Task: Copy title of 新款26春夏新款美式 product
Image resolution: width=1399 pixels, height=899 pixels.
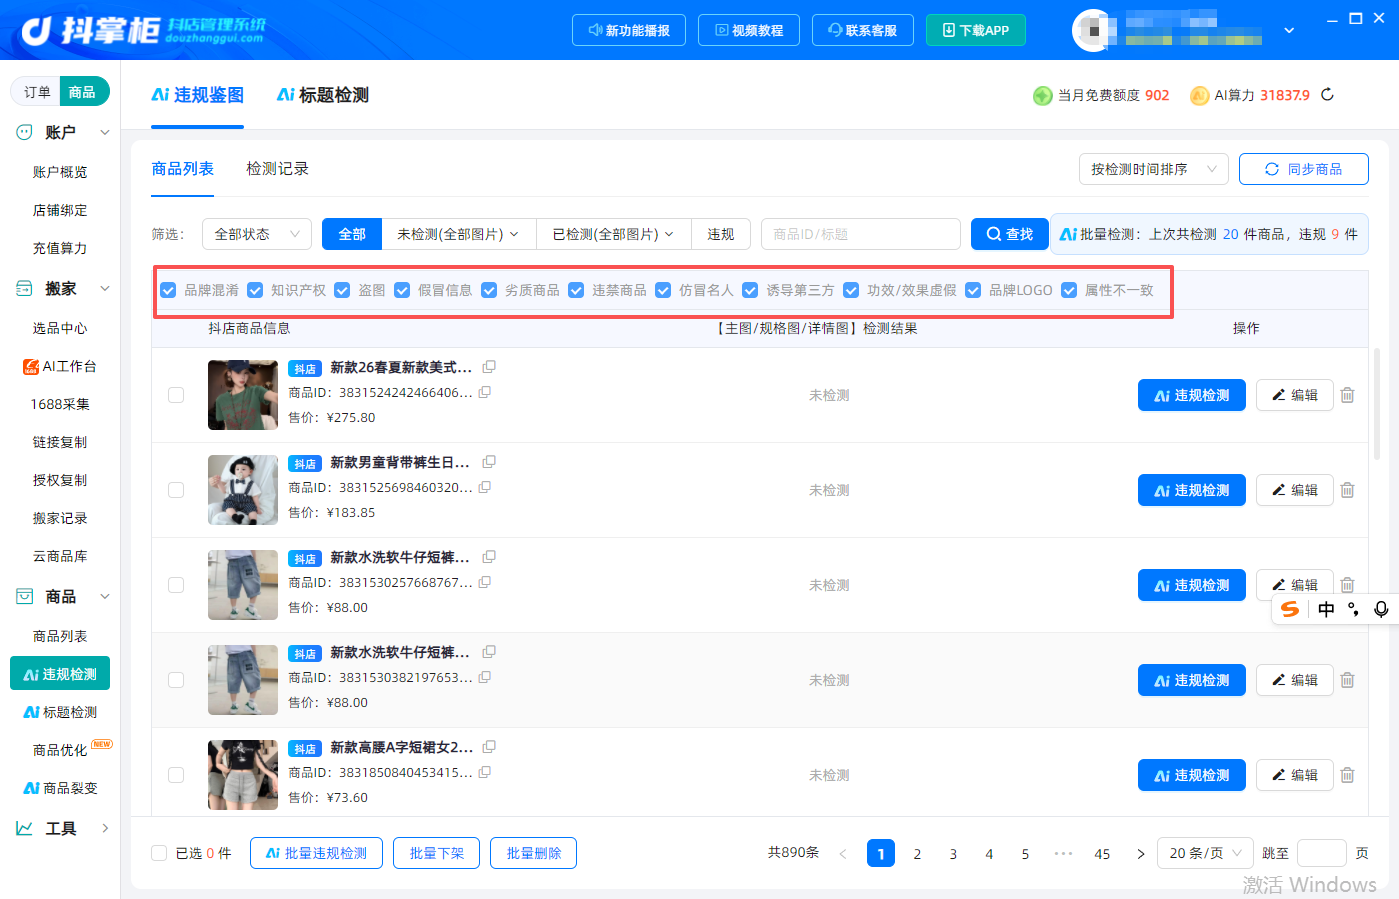Action: point(489,367)
